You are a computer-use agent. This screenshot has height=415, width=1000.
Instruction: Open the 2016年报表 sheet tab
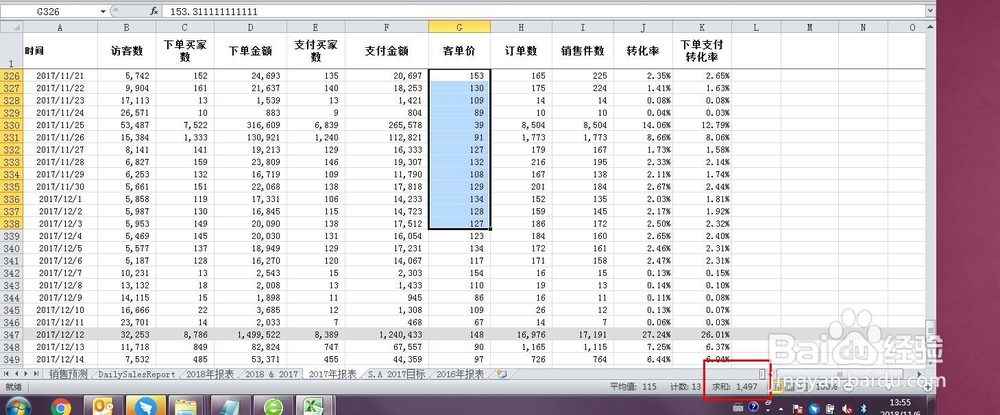point(460,374)
